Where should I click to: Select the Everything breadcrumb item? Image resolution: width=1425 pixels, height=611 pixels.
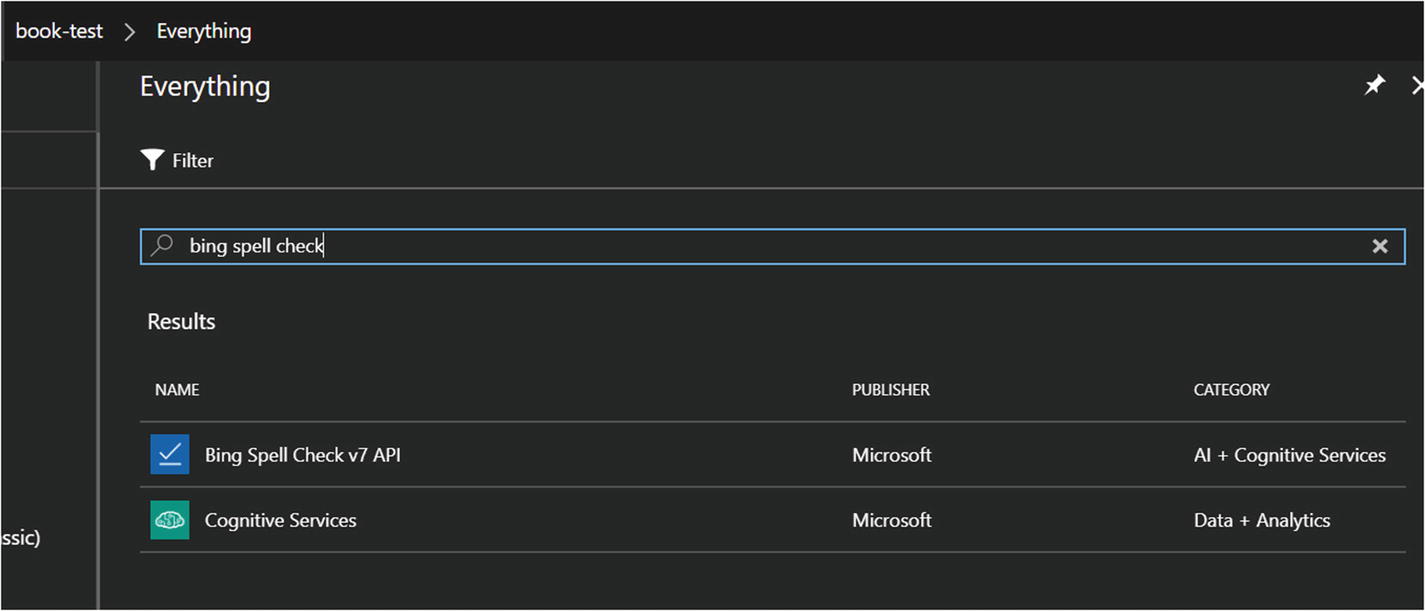tap(204, 31)
